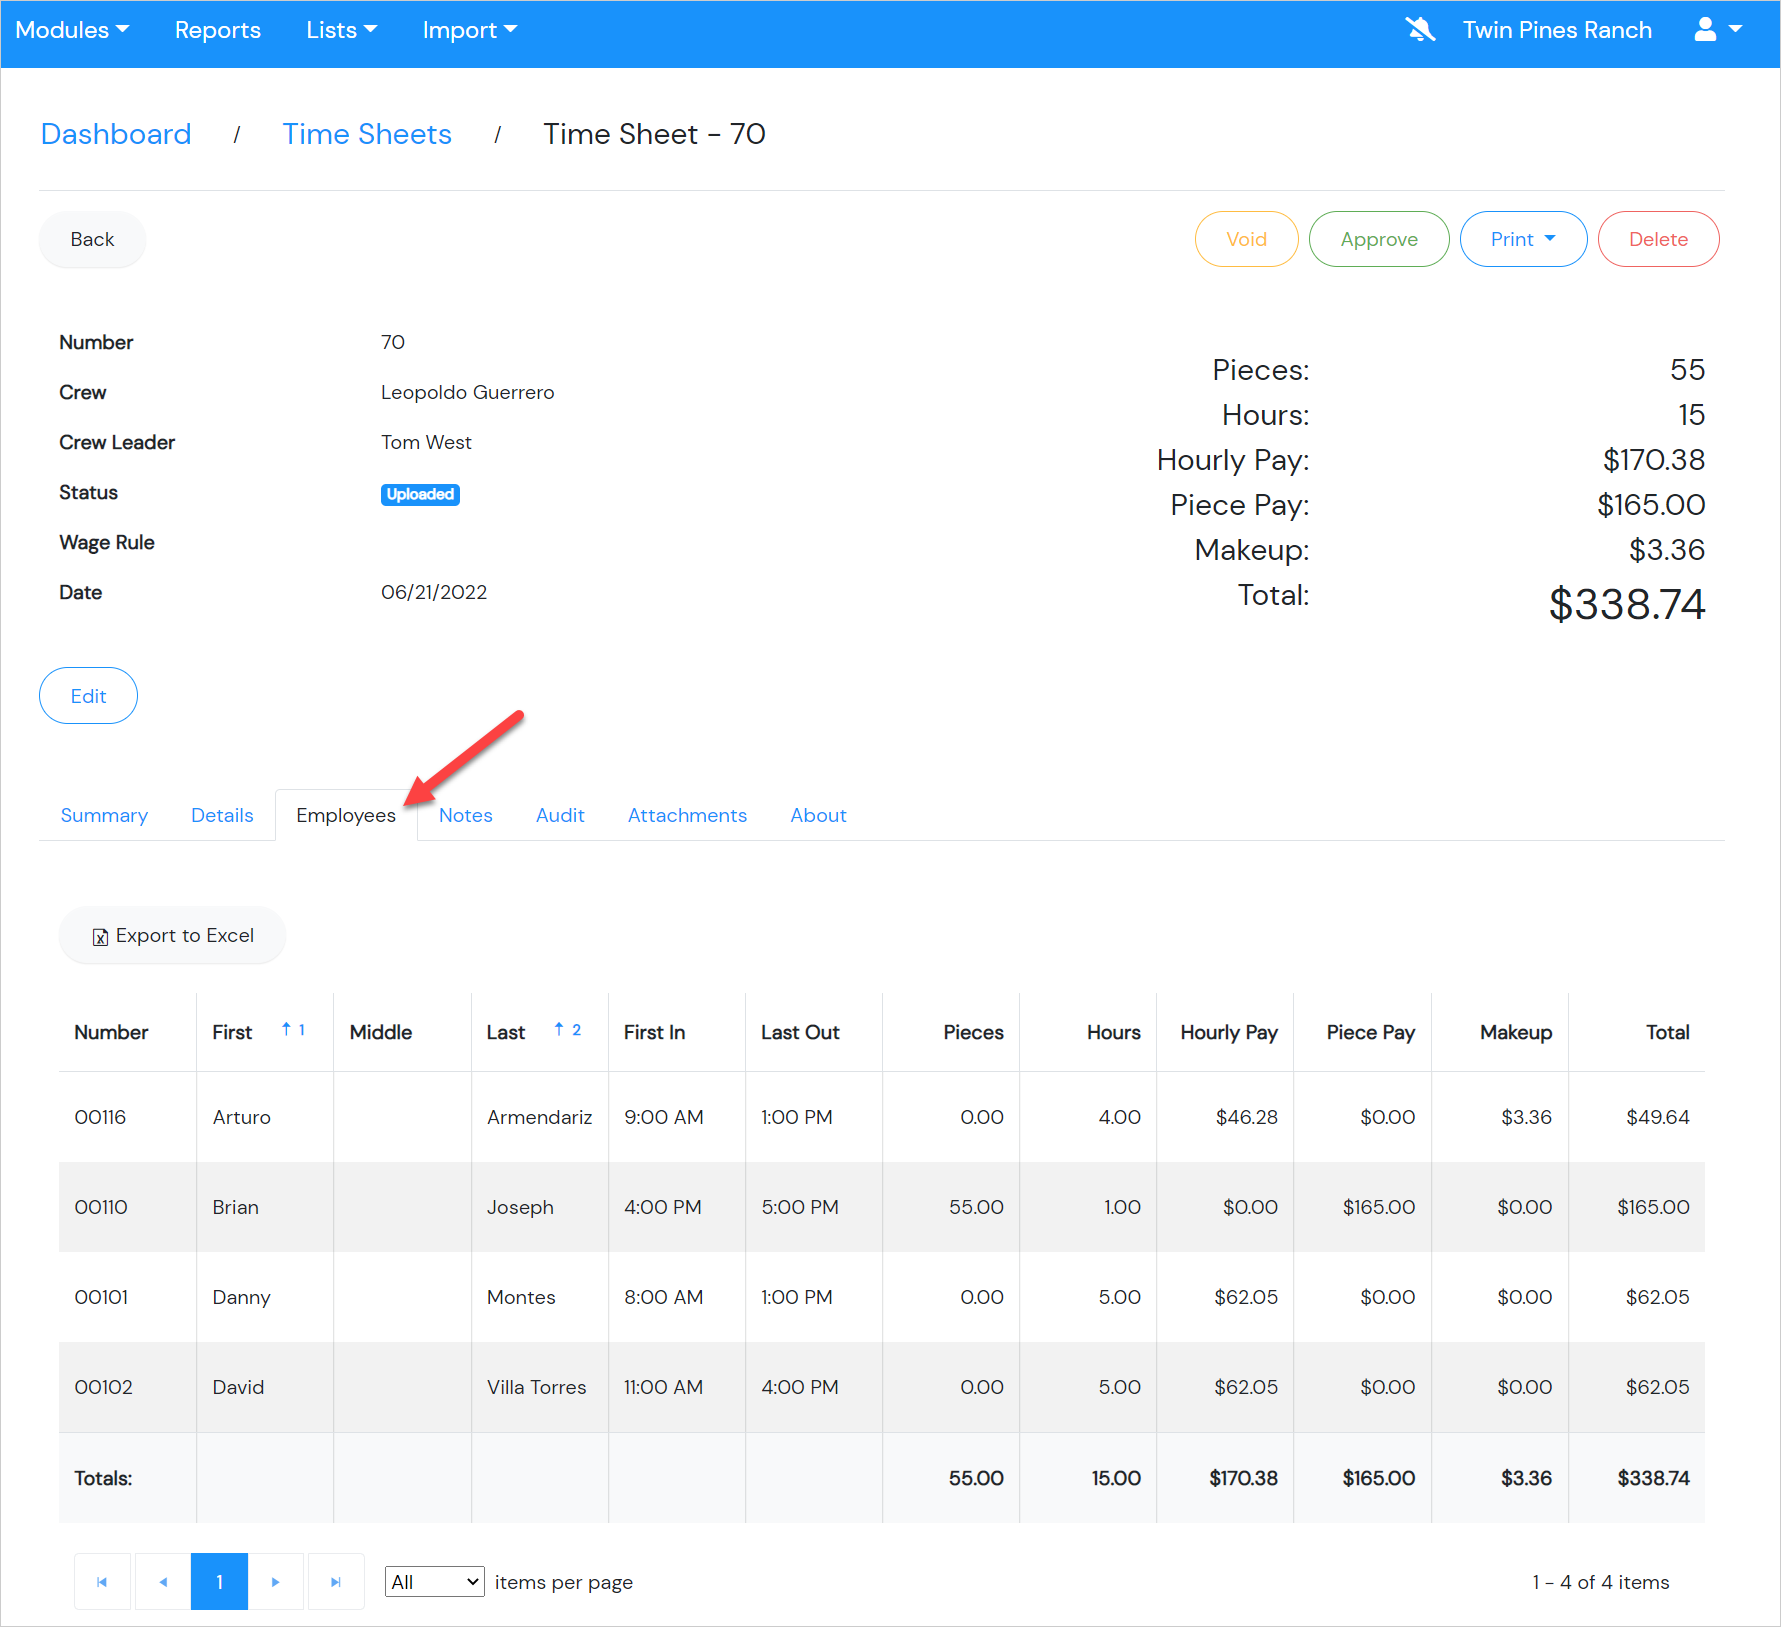
Task: Click the muted notifications bell icon
Action: [x=1420, y=30]
